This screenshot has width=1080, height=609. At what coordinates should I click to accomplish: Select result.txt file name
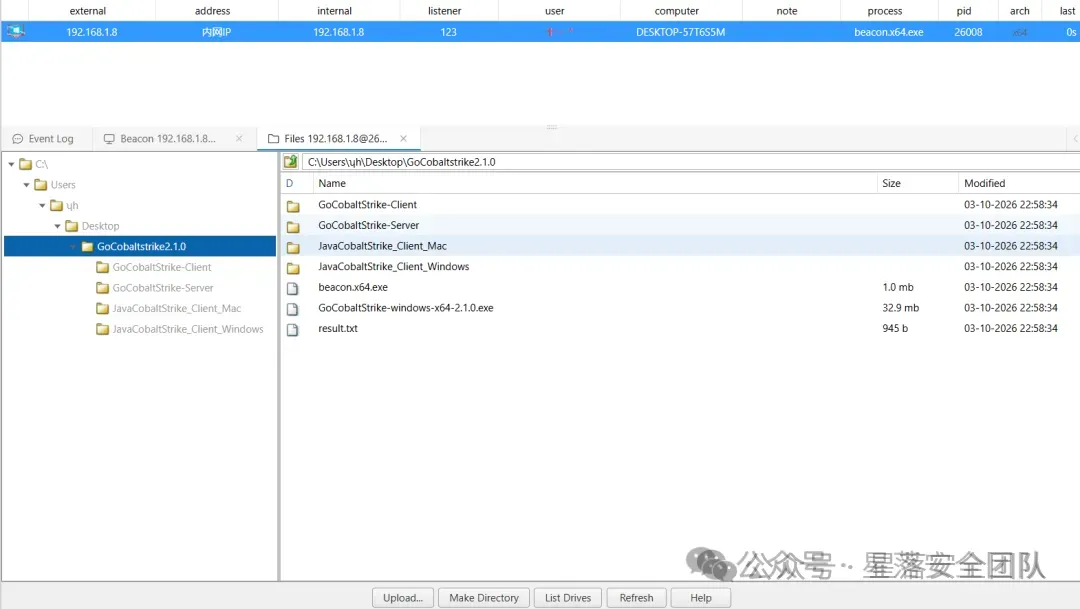[x=338, y=329]
